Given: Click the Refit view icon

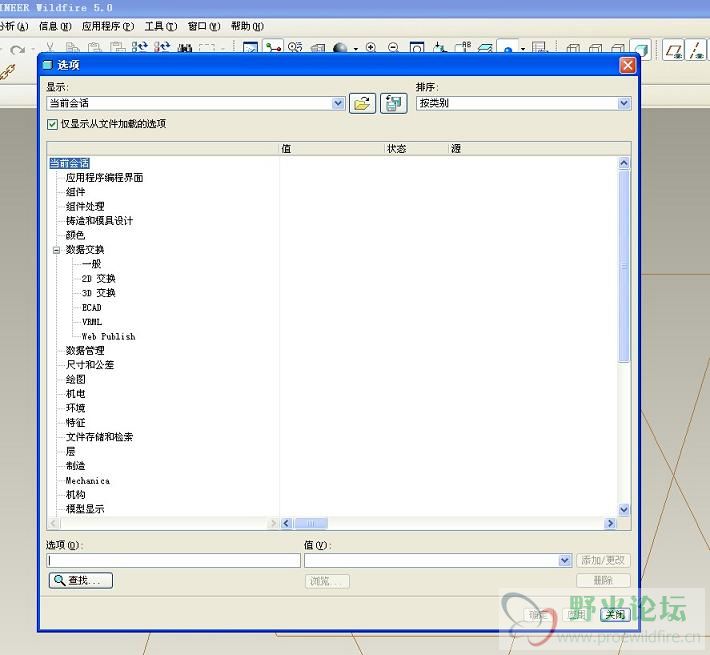Looking at the screenshot, I should tap(417, 48).
